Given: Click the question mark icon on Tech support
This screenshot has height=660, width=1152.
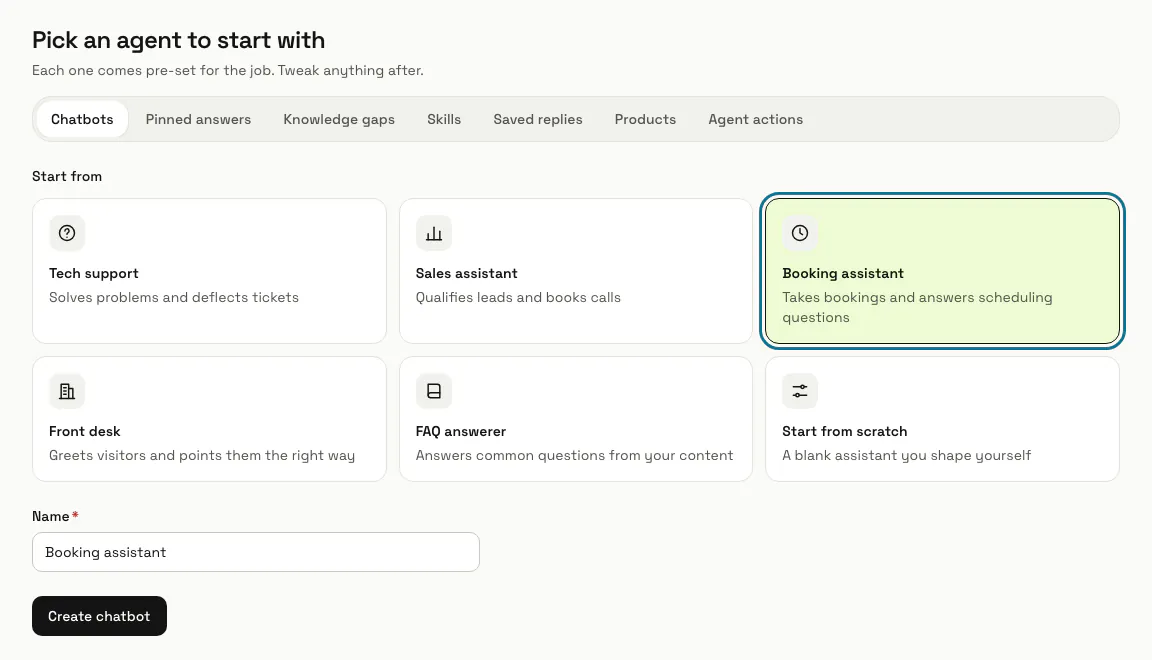Looking at the screenshot, I should point(67,233).
